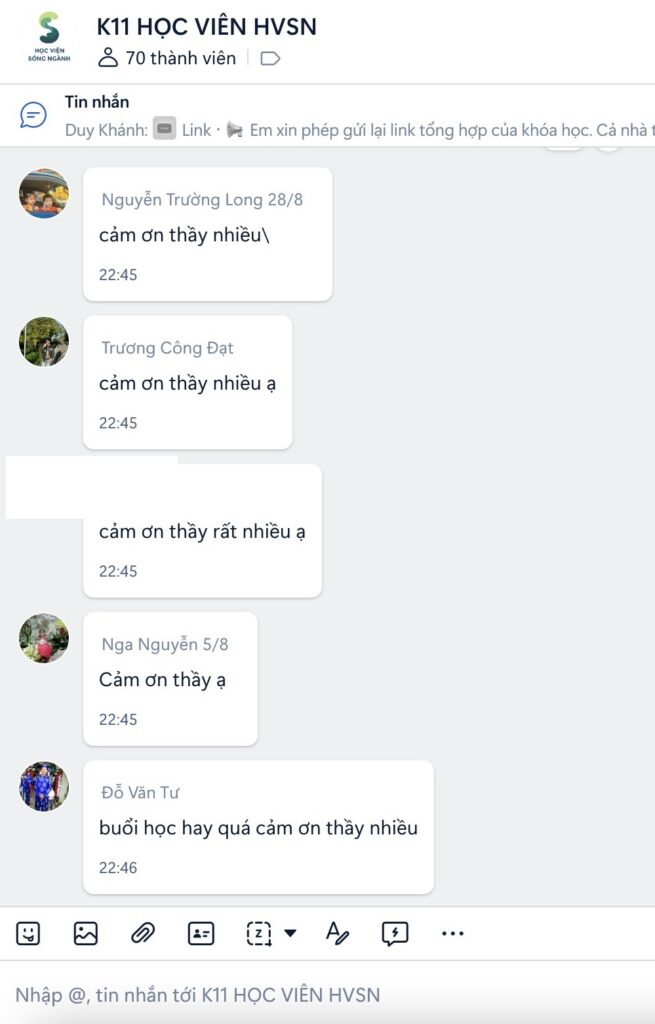This screenshot has height=1024, width=655.
Task: View the 70 thành viên member list
Action: point(167,58)
